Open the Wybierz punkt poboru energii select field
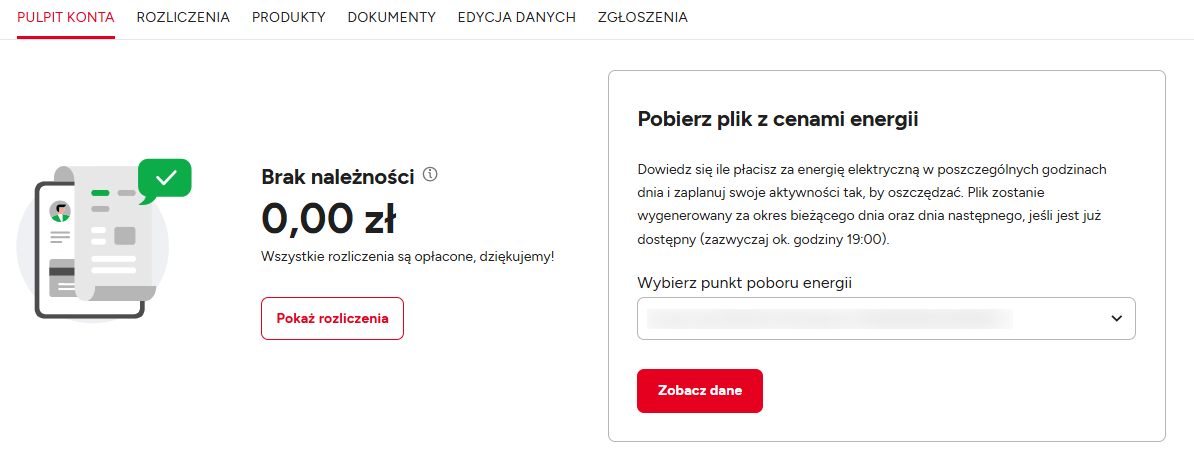This screenshot has height=463, width=1194. click(870, 319)
